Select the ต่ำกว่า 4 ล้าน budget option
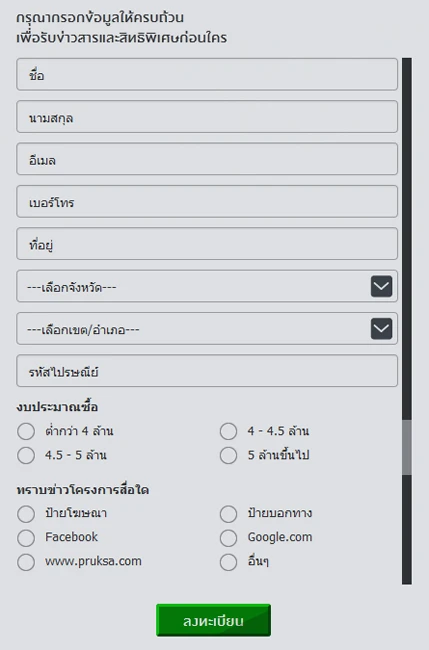Viewport: 429px width, 650px height. 26,431
